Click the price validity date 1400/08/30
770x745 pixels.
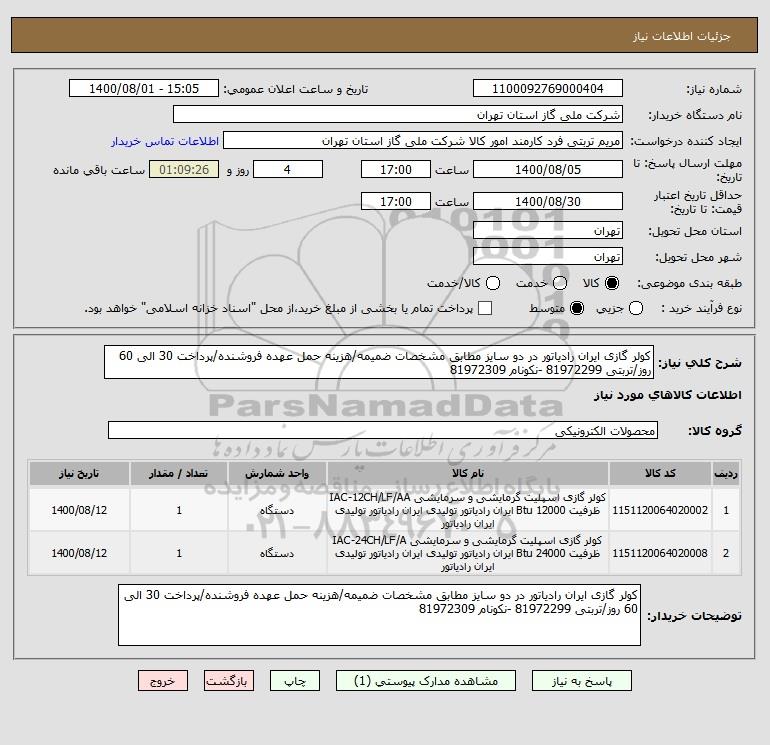pos(548,201)
